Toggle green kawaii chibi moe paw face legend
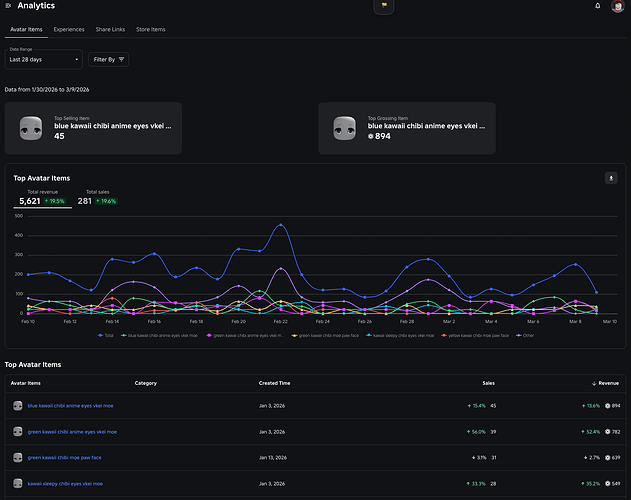Viewport: 631px width, 500px height. click(x=325, y=335)
